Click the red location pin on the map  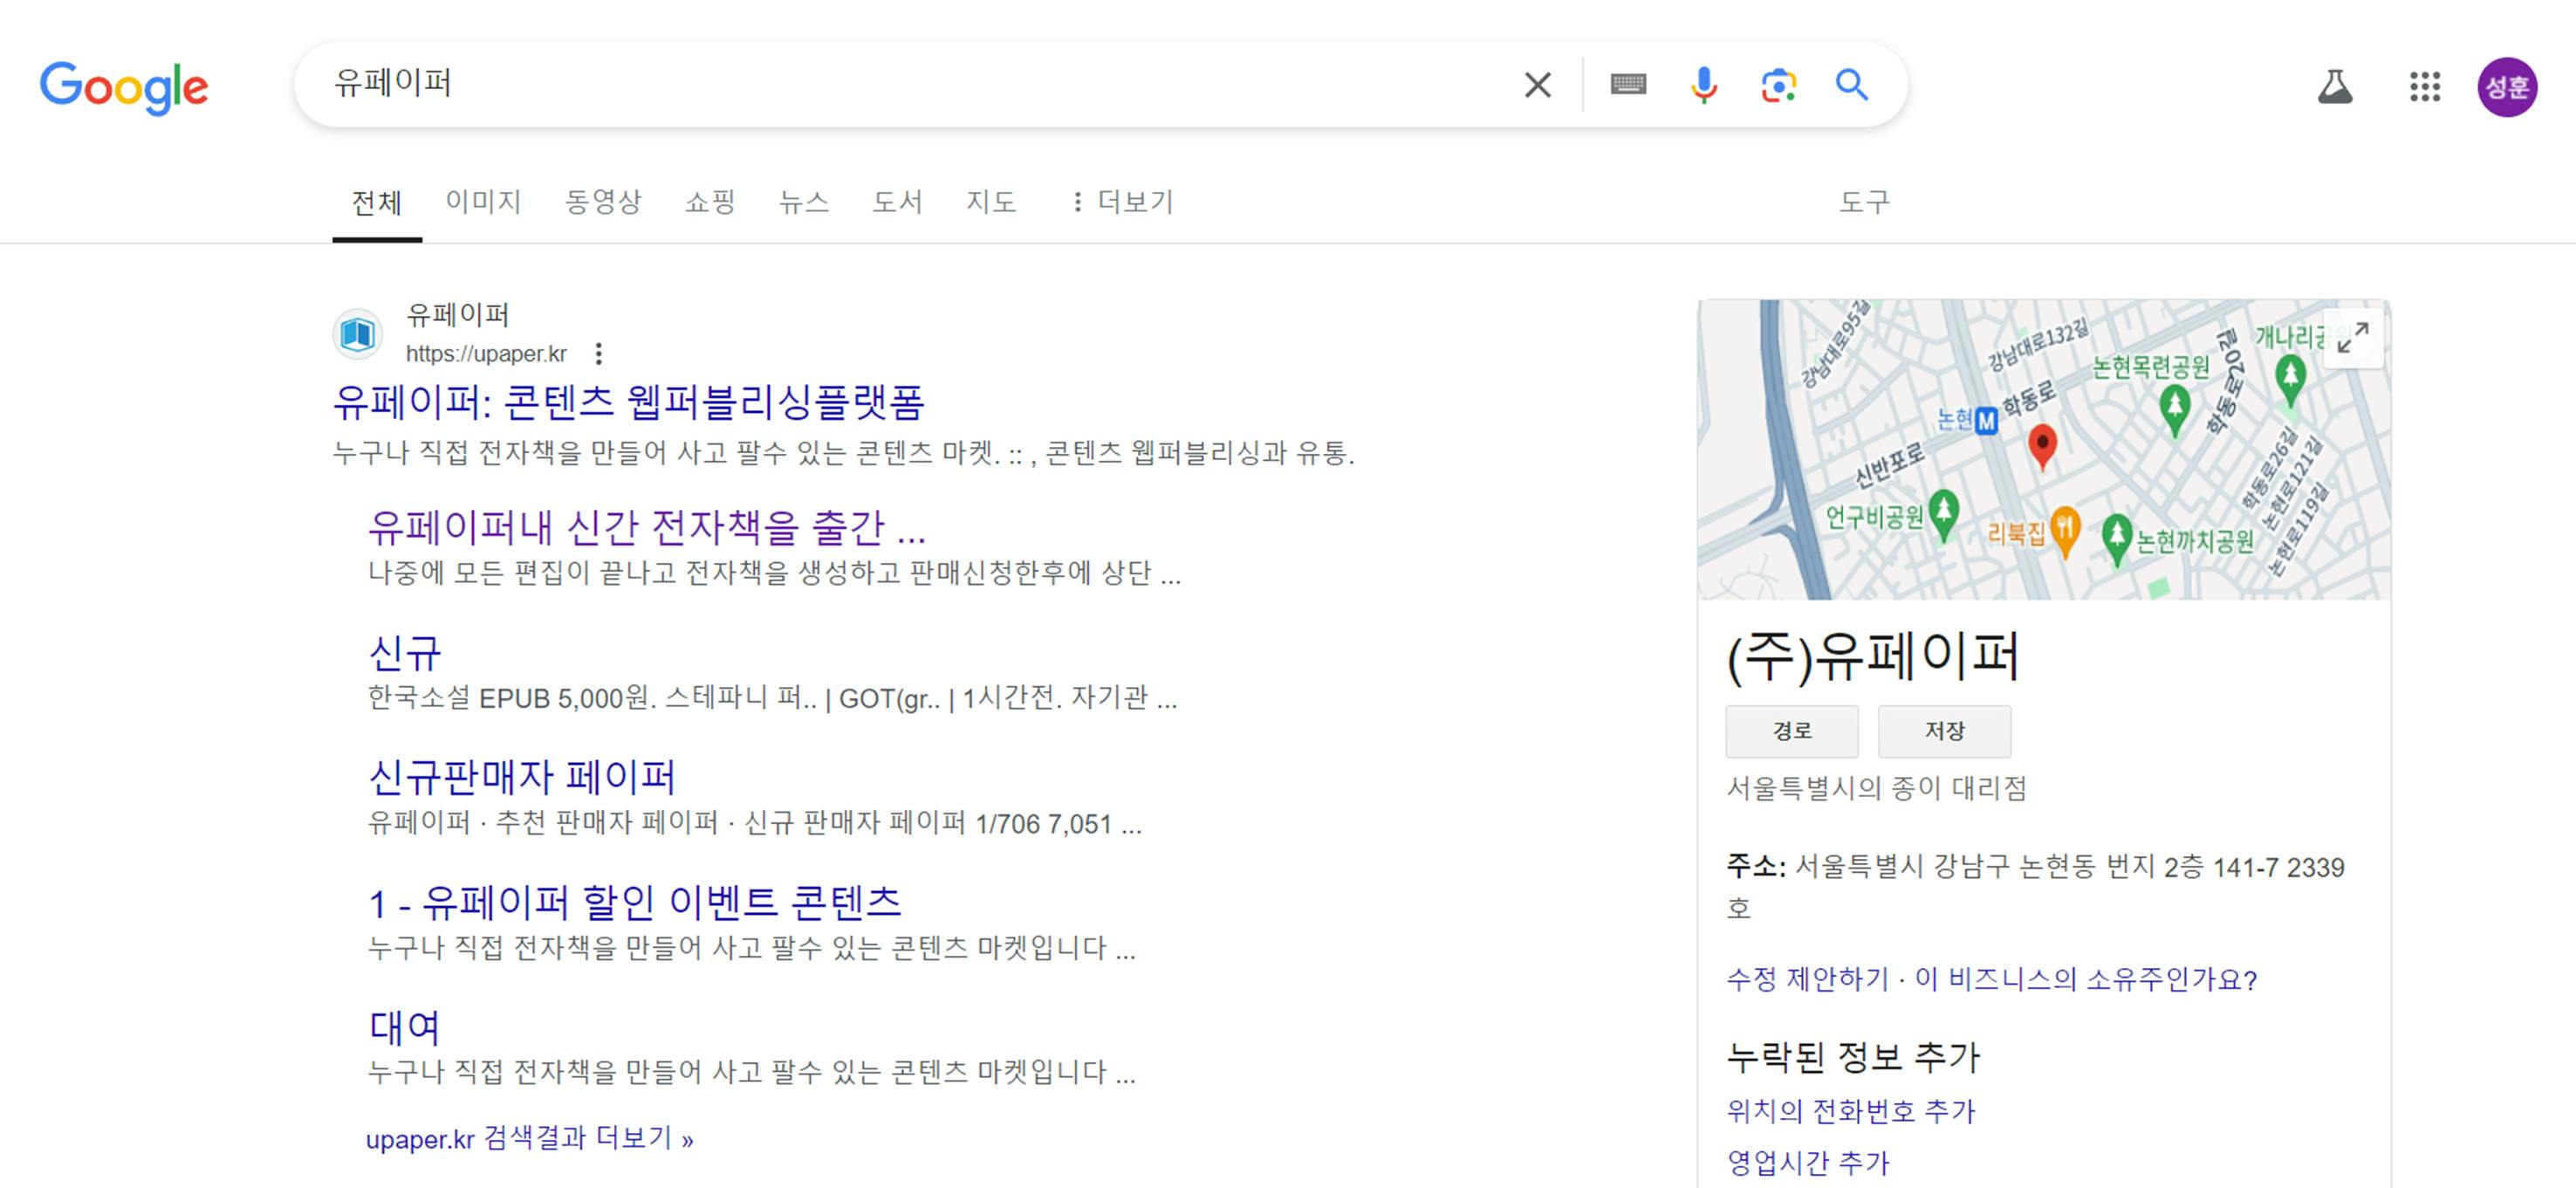pyautogui.click(x=2042, y=444)
